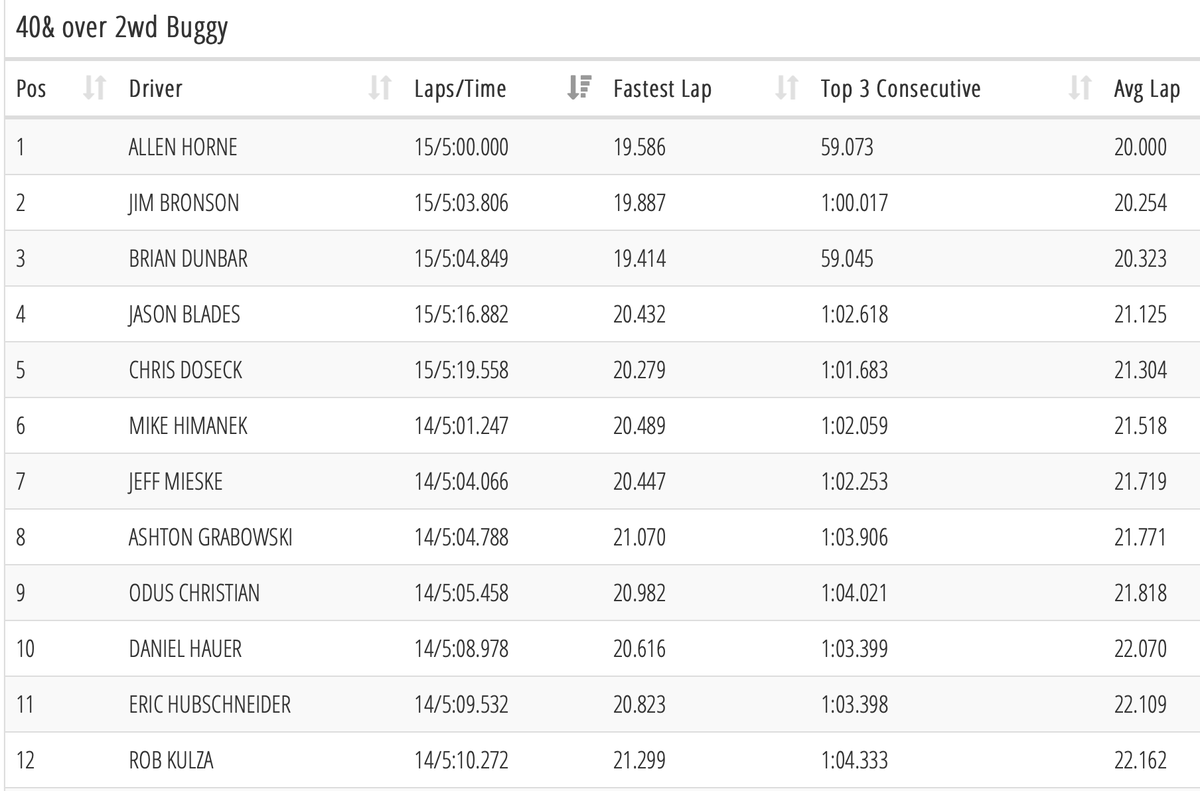This screenshot has width=1200, height=791.
Task: Click the sort icon beside Pos
Action: click(x=93, y=89)
